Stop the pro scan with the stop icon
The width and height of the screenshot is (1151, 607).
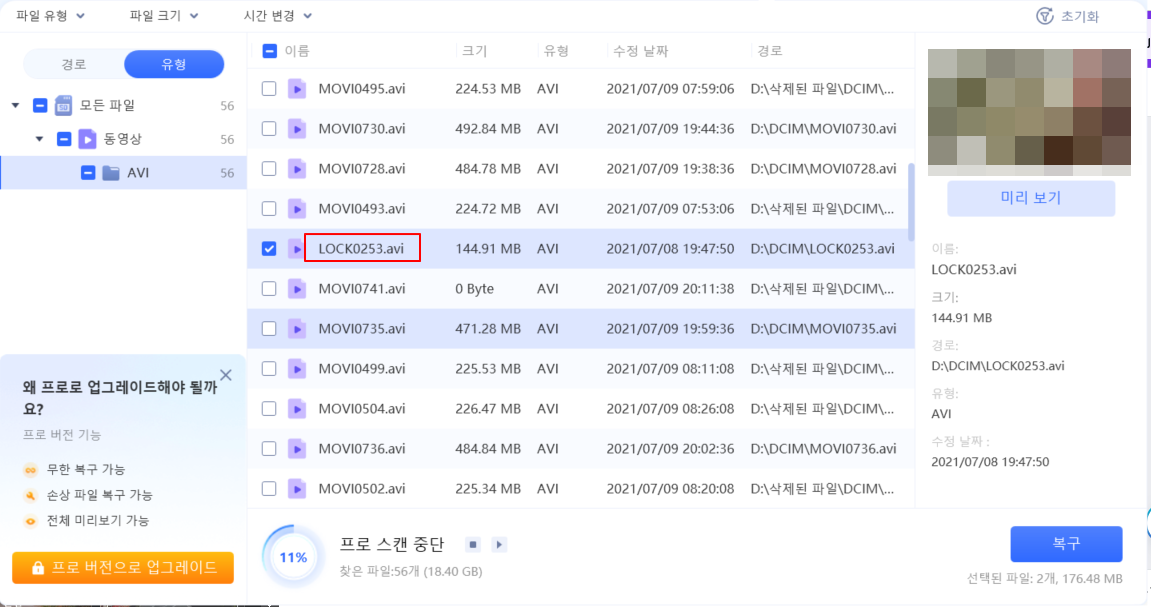click(x=473, y=545)
